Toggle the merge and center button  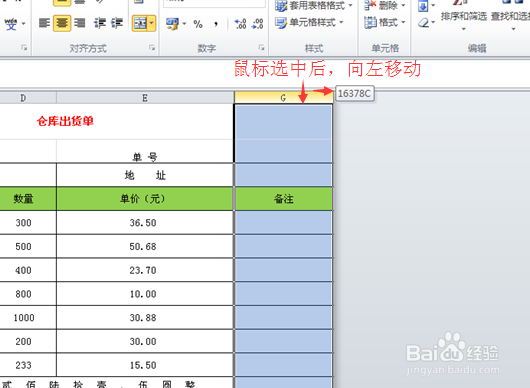140,23
